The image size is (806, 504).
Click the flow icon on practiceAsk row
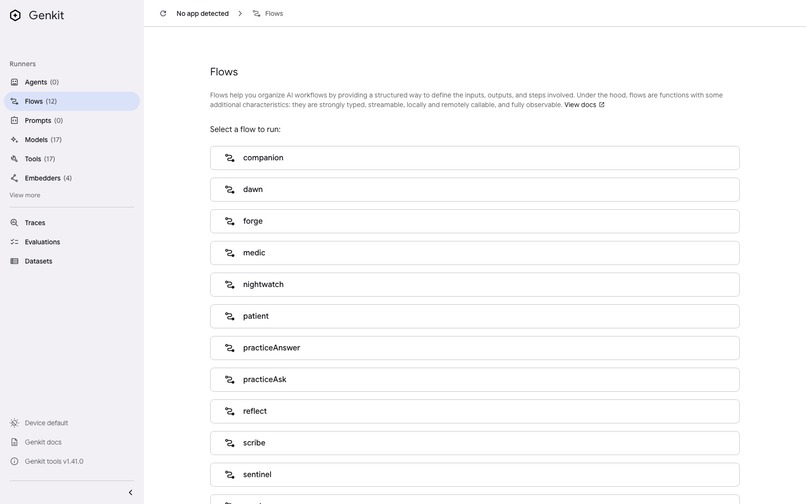point(230,380)
